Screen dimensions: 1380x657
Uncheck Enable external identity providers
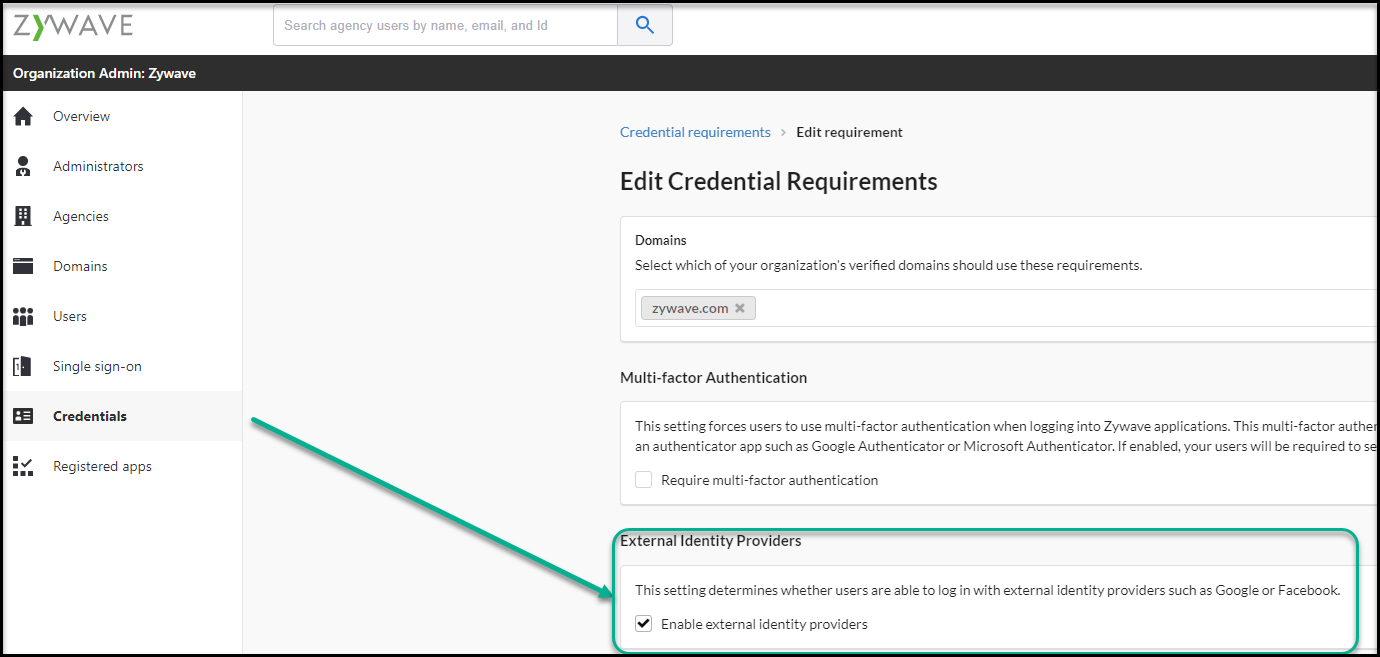click(643, 622)
